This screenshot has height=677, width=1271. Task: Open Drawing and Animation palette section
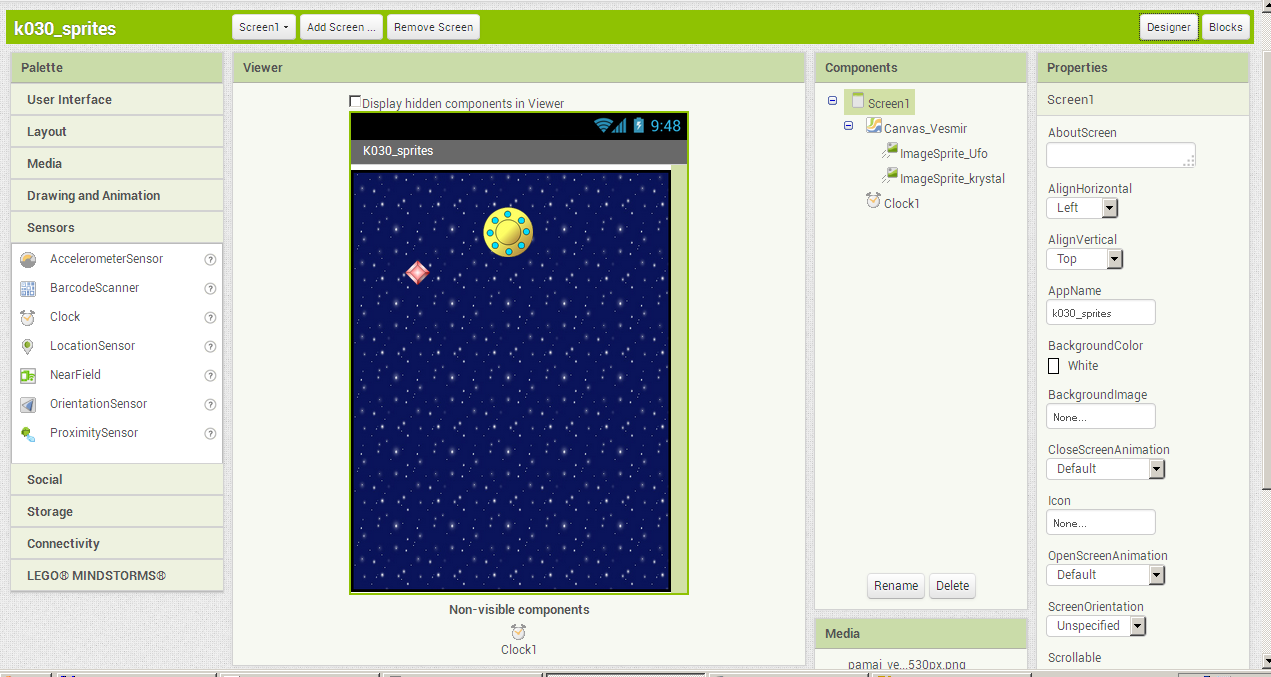click(117, 196)
